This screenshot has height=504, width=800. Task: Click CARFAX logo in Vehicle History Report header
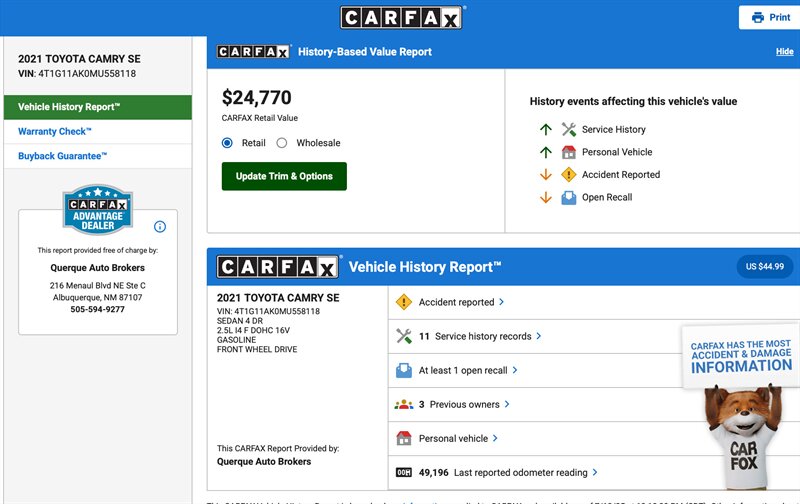click(278, 267)
